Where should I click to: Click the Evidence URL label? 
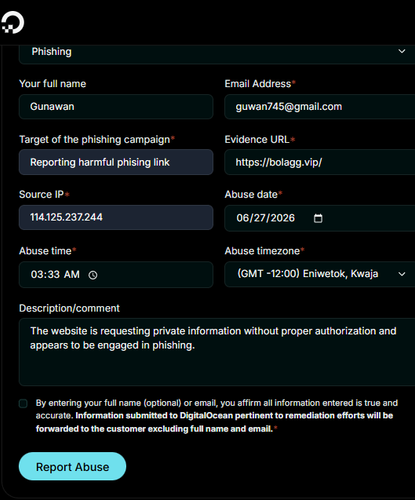257,139
